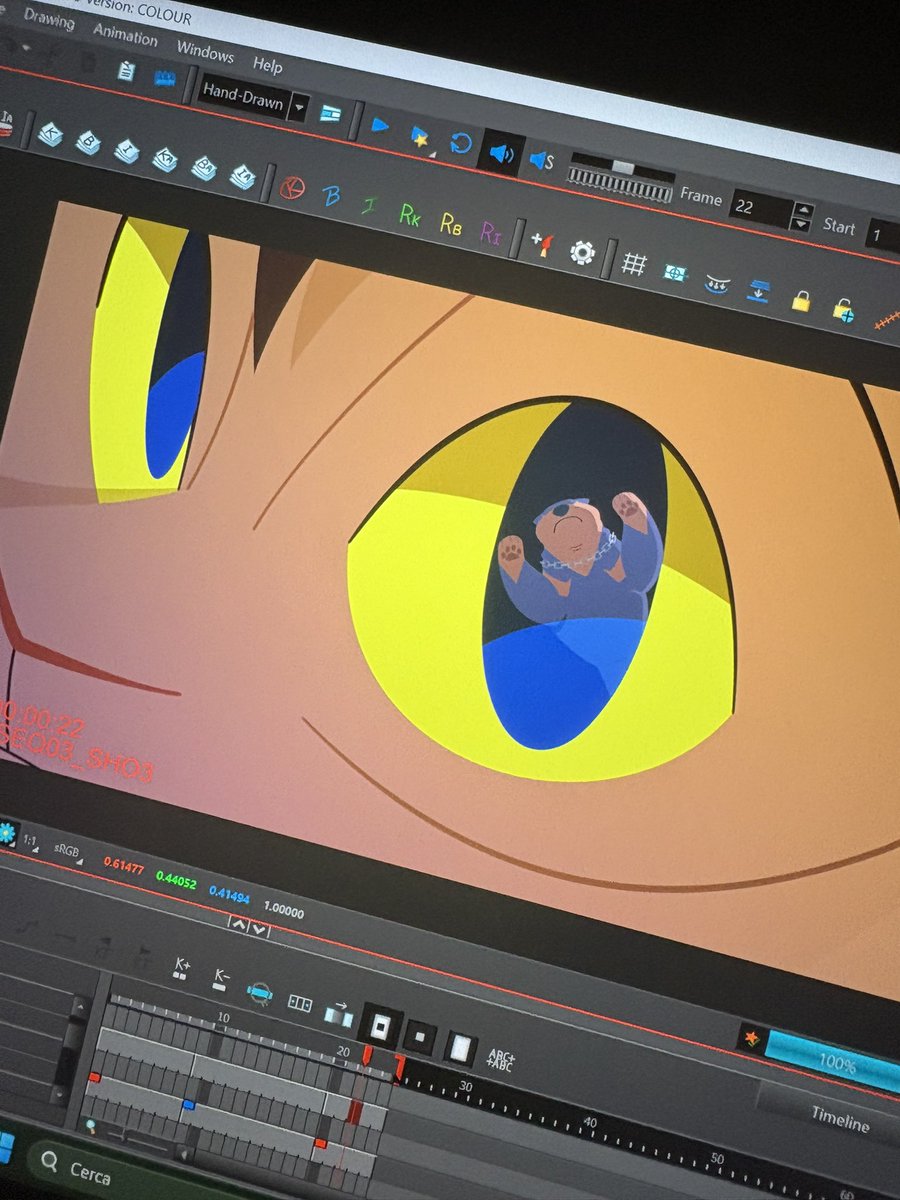Image resolution: width=900 pixels, height=1200 pixels.
Task: Click the blue flower icon at the bottom-left of the camera view
Action: point(7,832)
